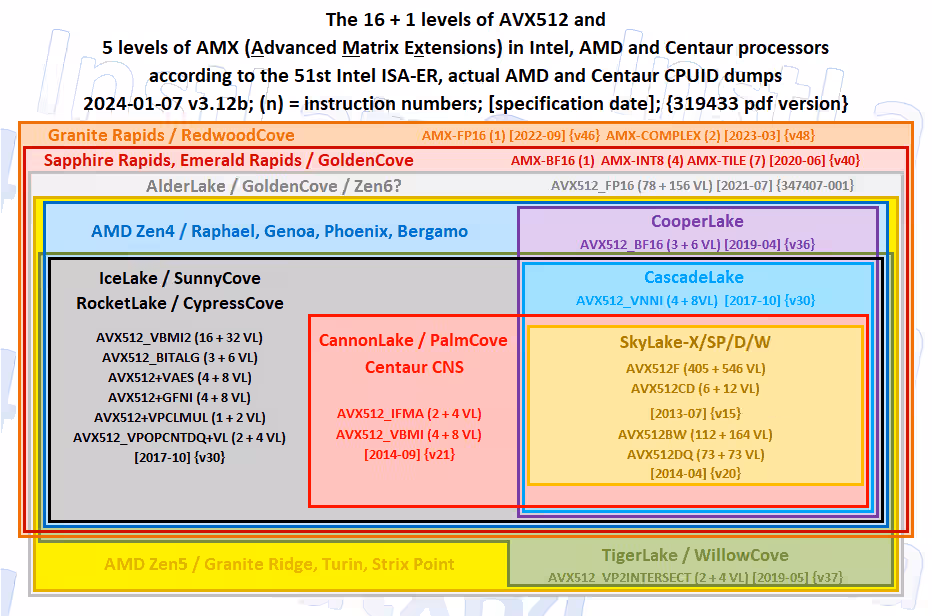
Task: Select 'AVX512F (405 + 546 VL)' line
Action: pos(695,369)
